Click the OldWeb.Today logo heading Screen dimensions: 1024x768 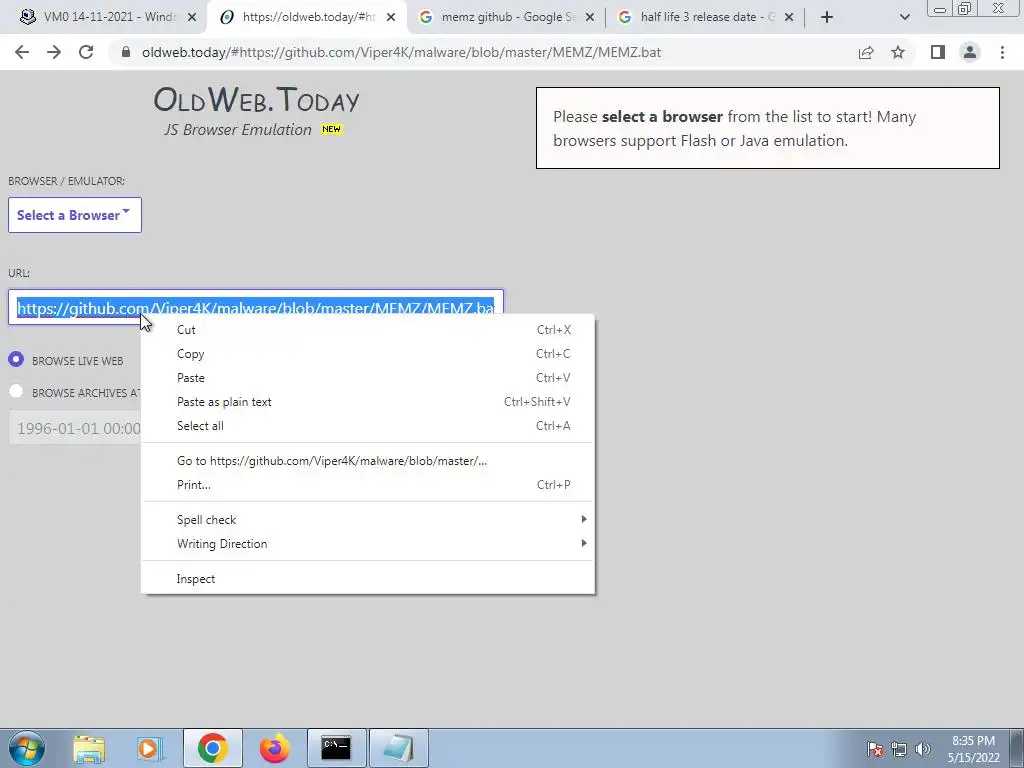(256, 100)
